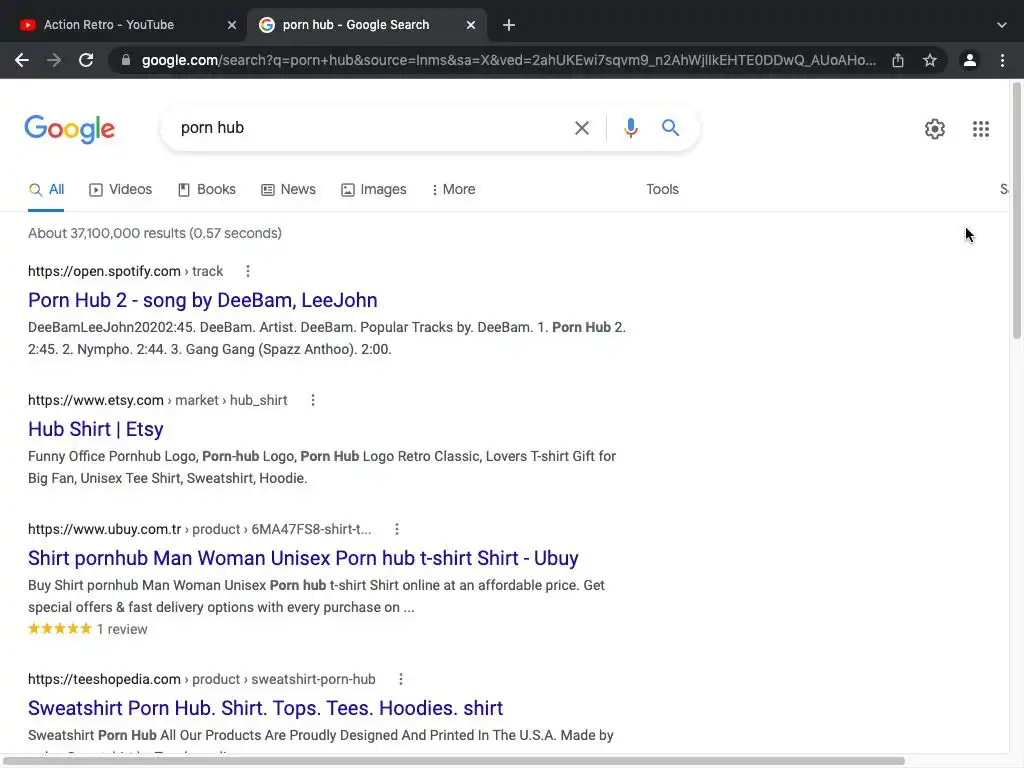
Task: Go back using the browser back arrow
Action: pyautogui.click(x=22, y=60)
